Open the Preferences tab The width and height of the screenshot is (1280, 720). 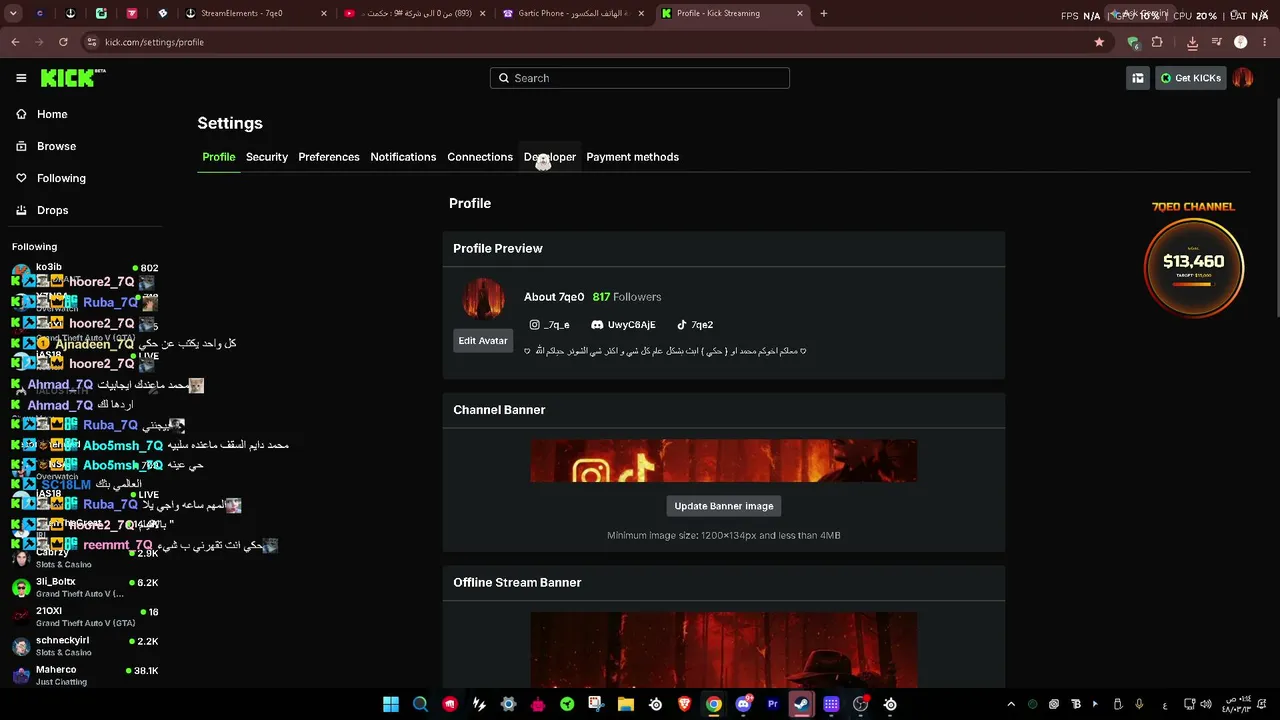(329, 157)
